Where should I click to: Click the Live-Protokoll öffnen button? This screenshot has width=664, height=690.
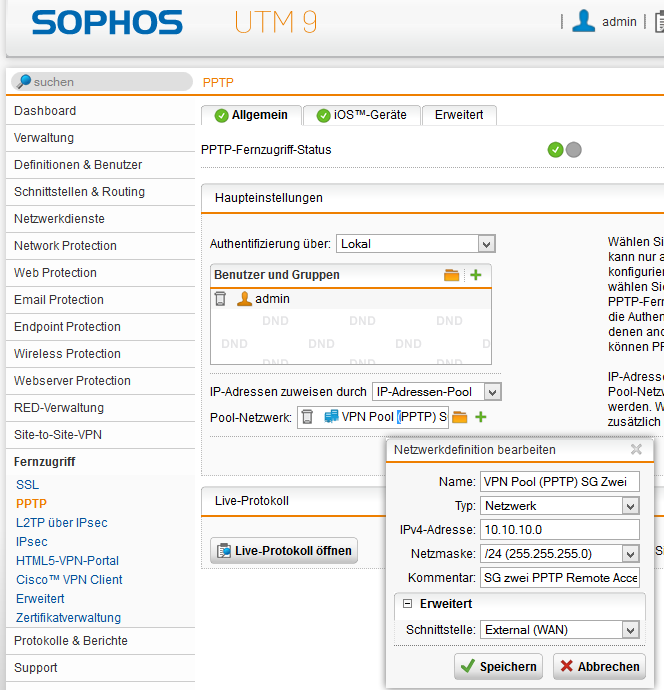[x=283, y=551]
